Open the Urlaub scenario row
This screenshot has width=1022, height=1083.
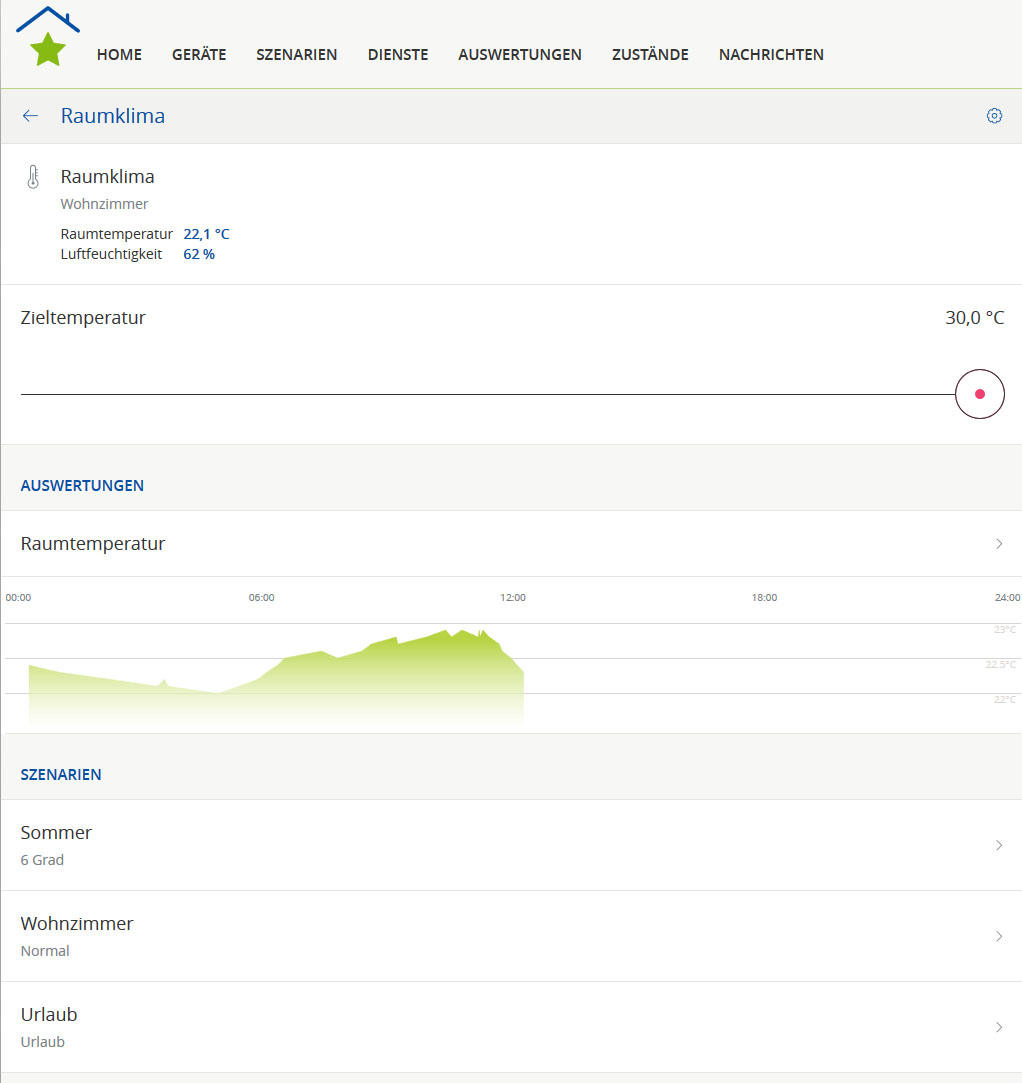click(x=511, y=1027)
